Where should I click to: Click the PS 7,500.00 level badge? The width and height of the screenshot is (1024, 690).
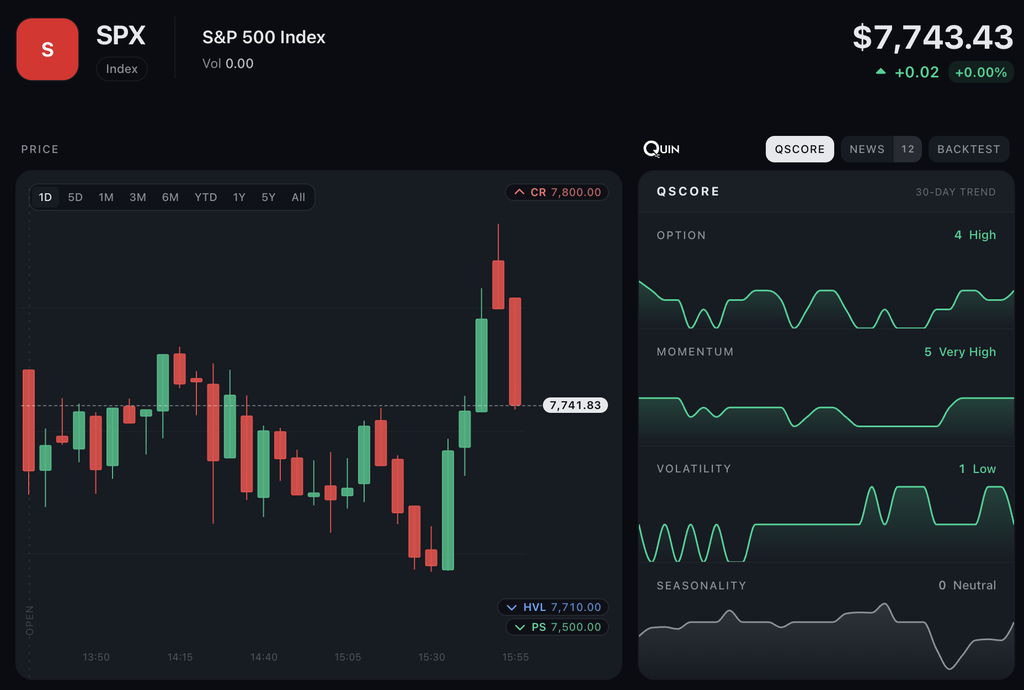pyautogui.click(x=558, y=627)
